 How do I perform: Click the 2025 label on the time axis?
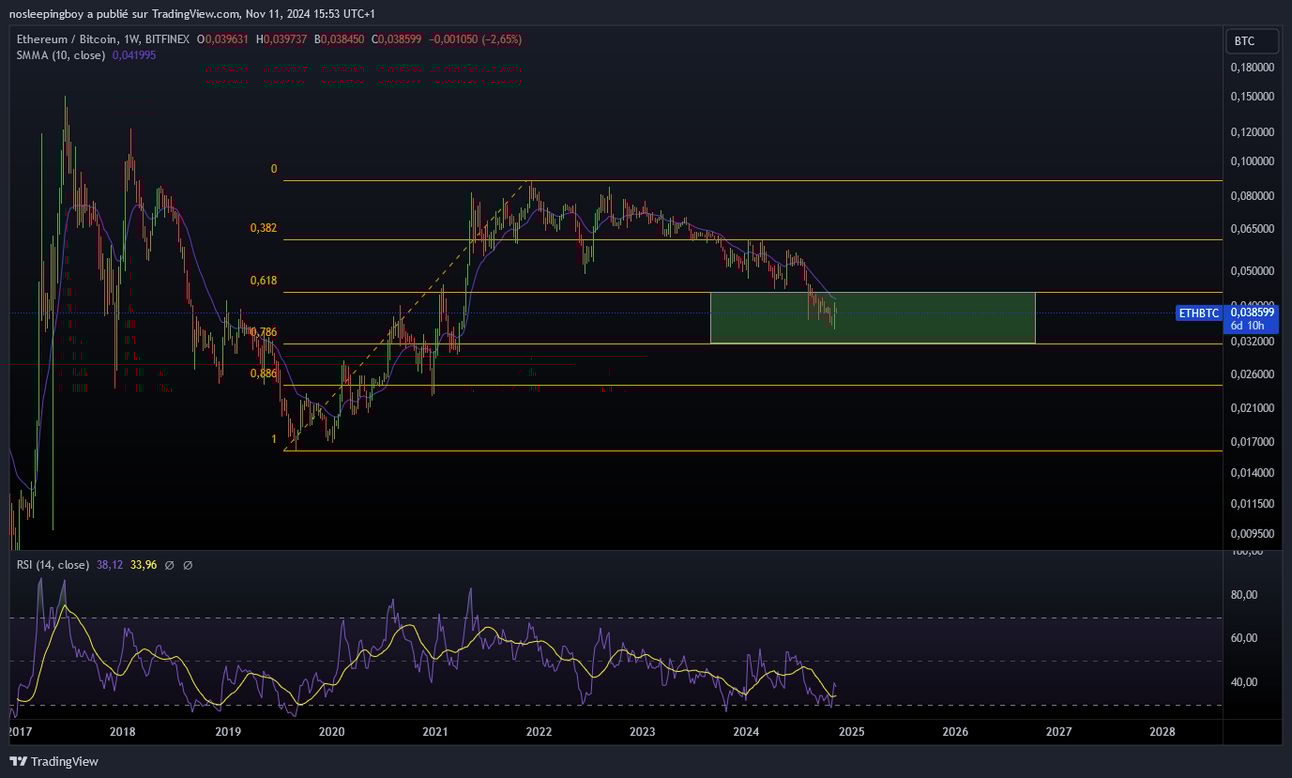[x=851, y=732]
